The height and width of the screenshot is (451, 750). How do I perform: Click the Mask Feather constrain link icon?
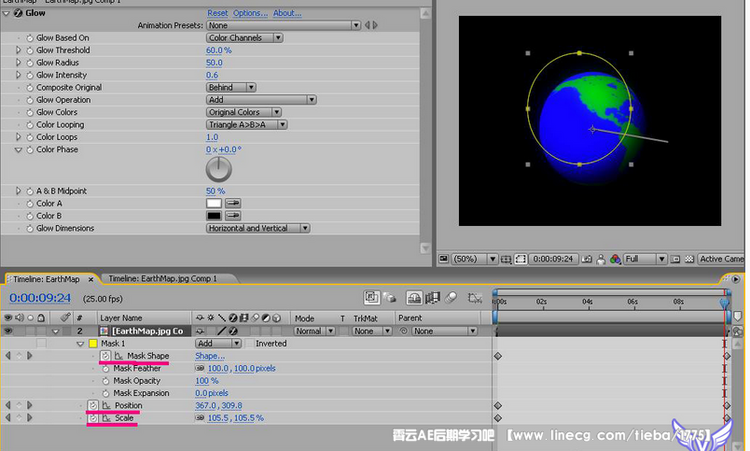coord(200,368)
